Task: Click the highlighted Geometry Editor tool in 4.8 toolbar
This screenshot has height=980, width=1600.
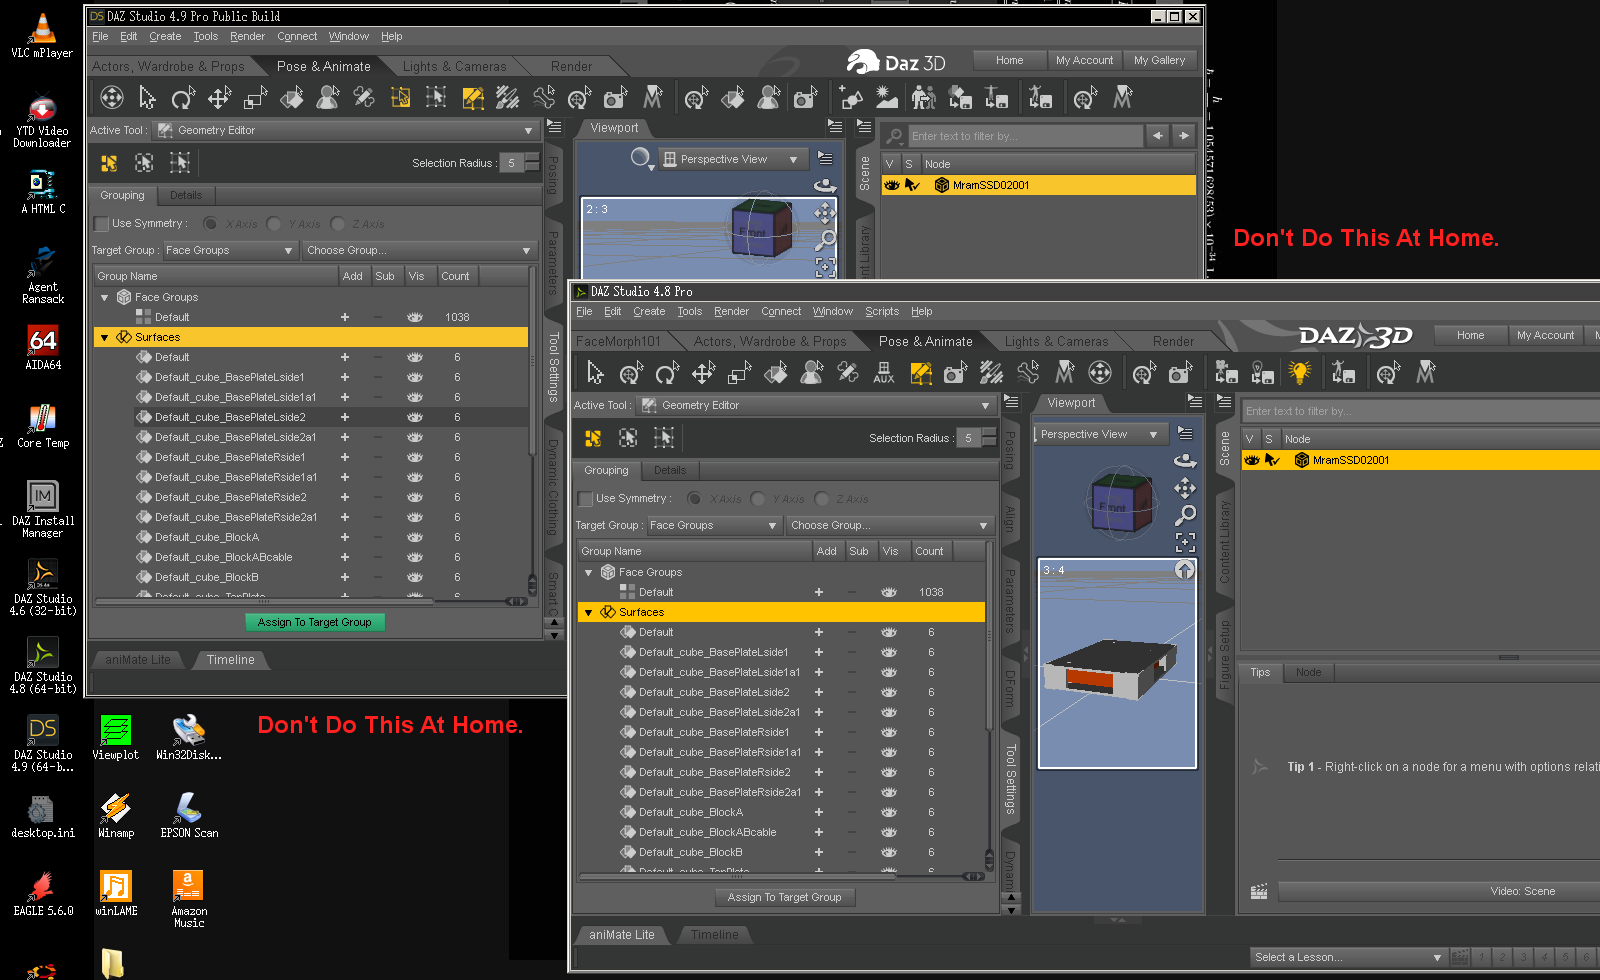Action: point(921,373)
